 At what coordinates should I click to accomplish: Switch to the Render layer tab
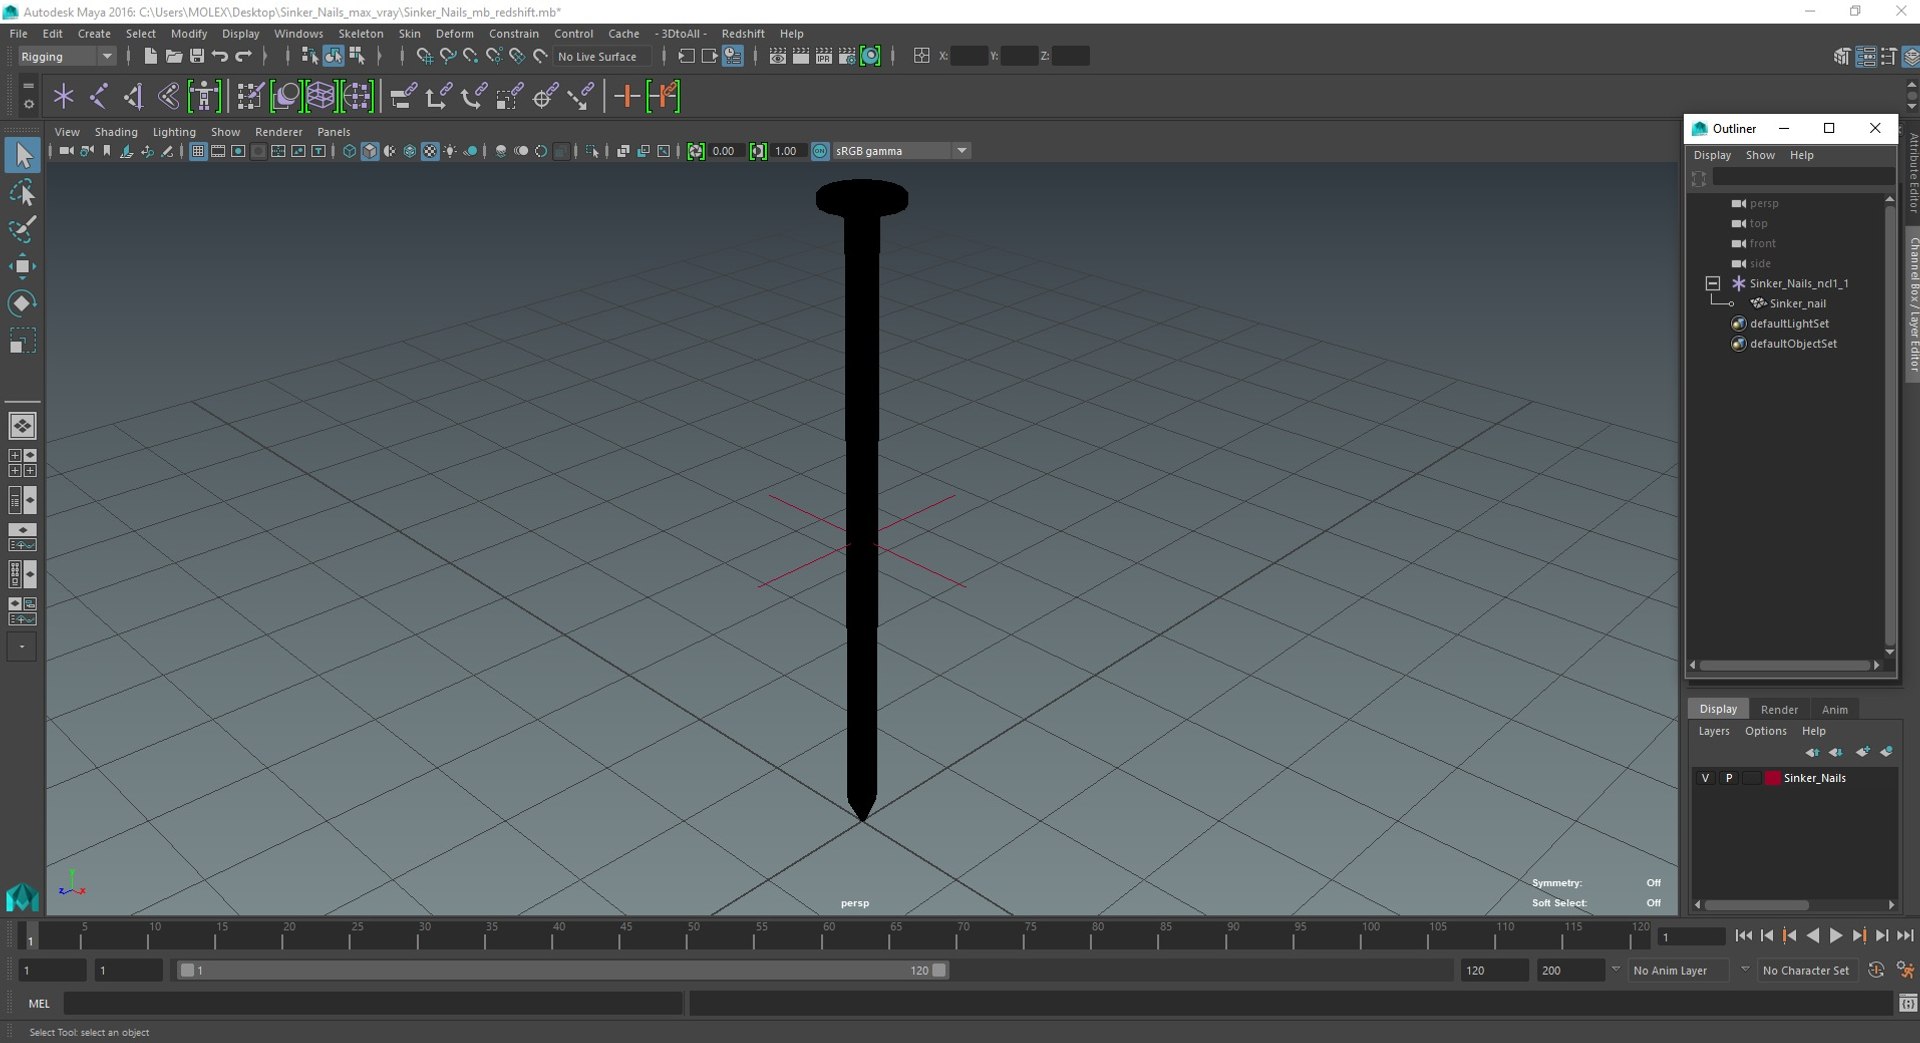tap(1779, 709)
